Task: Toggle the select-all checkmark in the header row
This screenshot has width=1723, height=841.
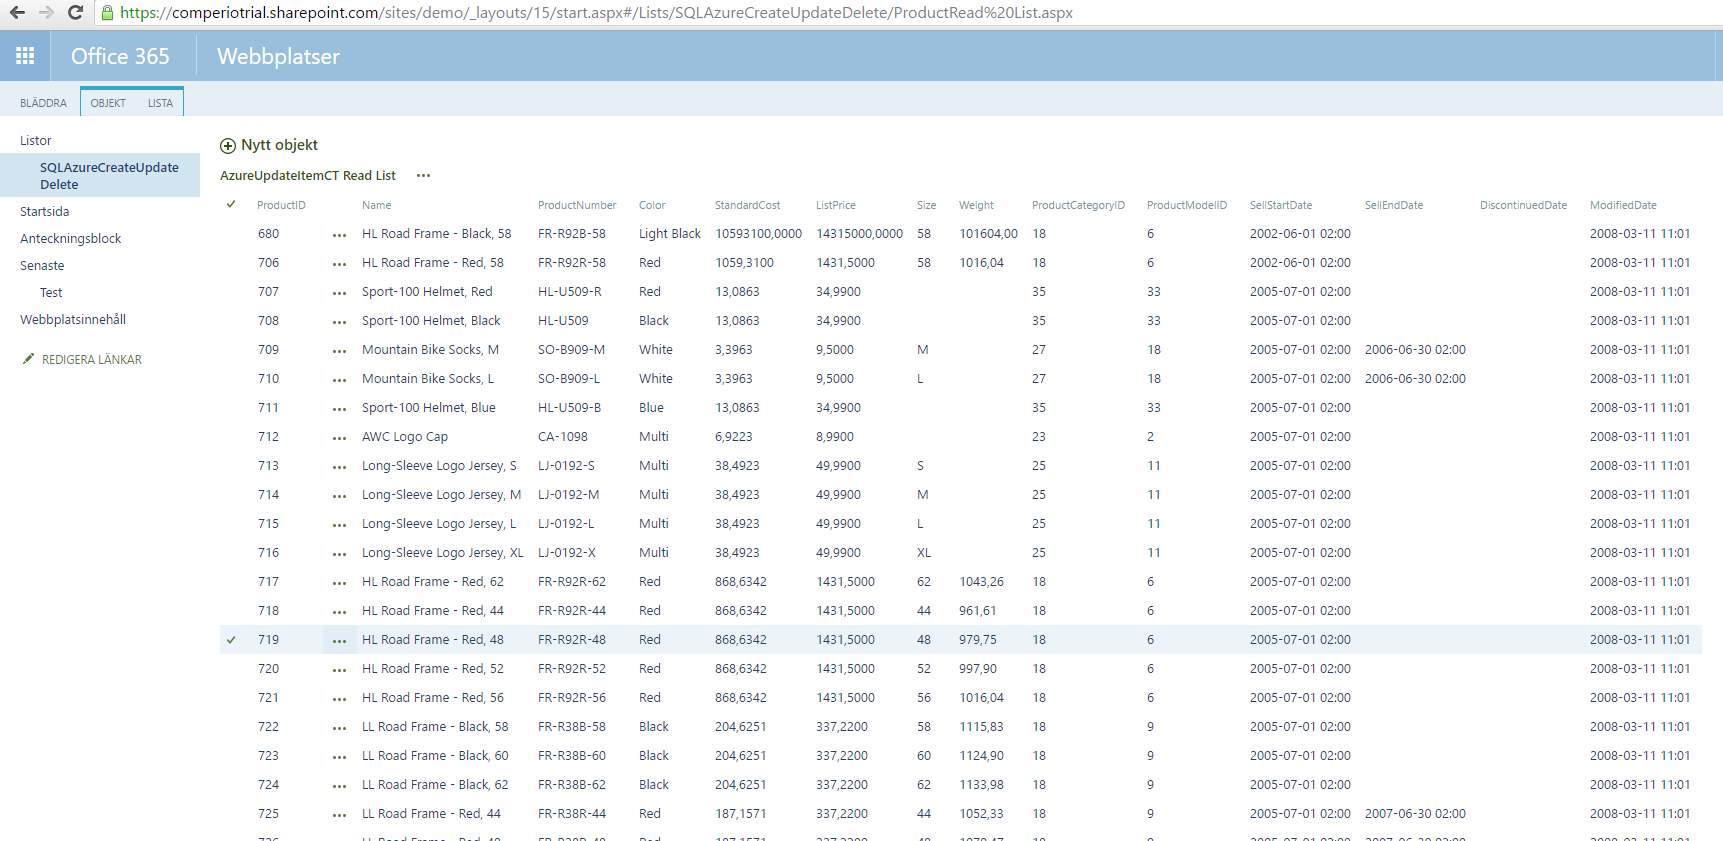Action: [x=231, y=204]
